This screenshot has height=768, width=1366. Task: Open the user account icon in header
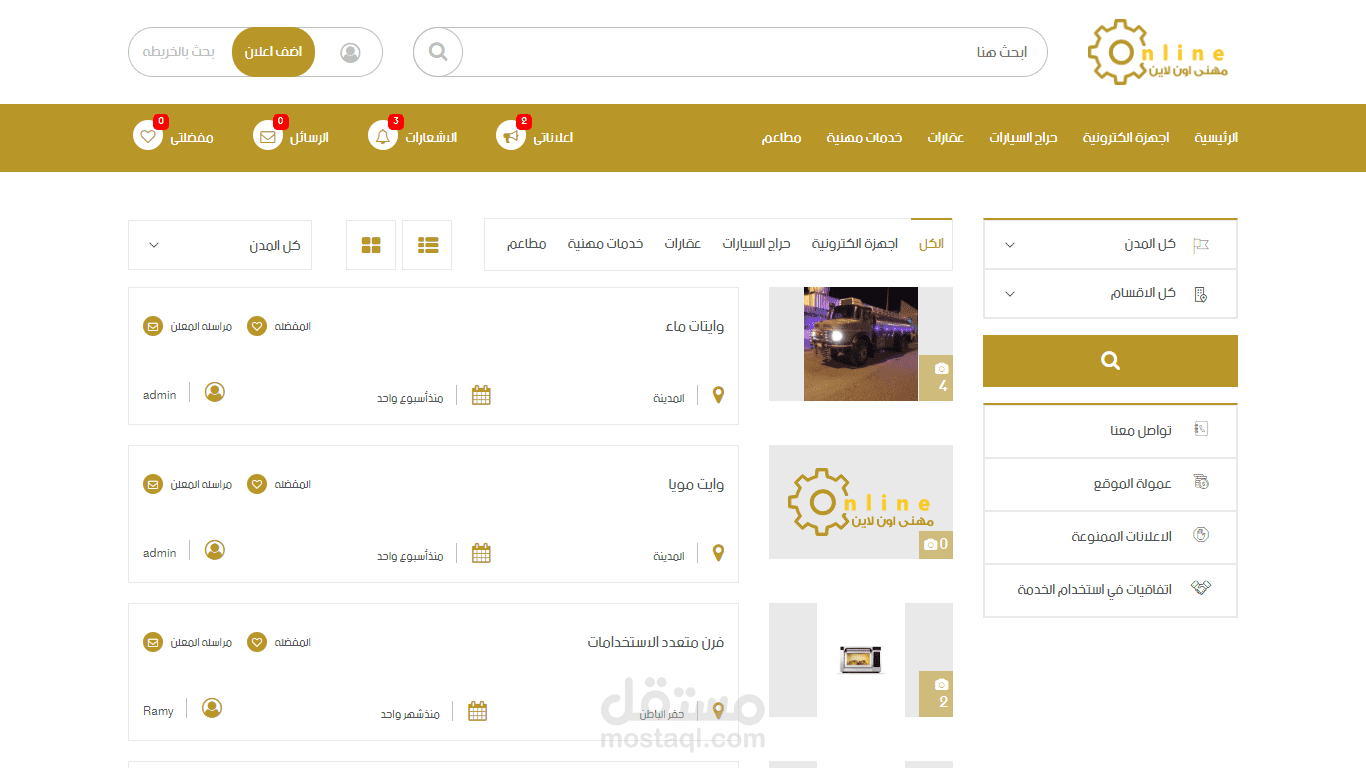350,52
